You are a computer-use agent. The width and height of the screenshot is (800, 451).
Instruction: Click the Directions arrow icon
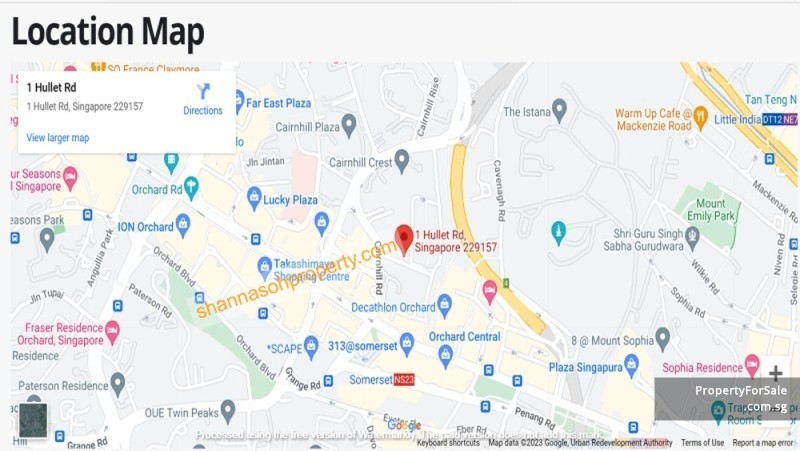pos(203,91)
